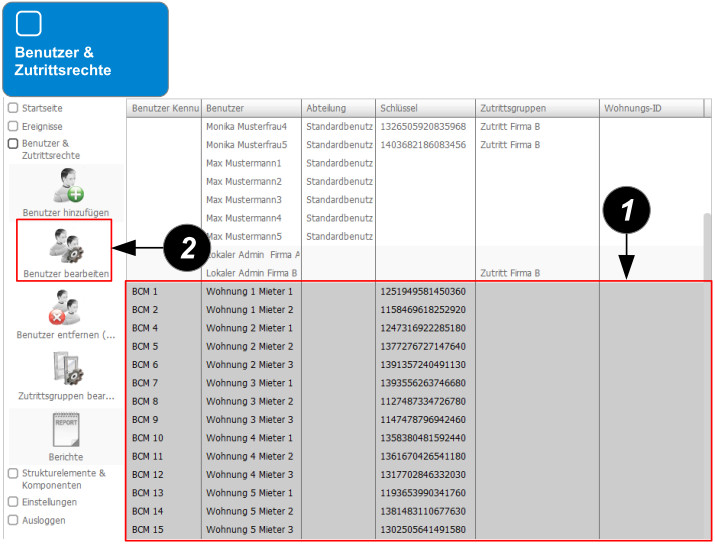Toggle the Startseite checkbox
Screen dimensions: 715x544
pyautogui.click(x=13, y=107)
